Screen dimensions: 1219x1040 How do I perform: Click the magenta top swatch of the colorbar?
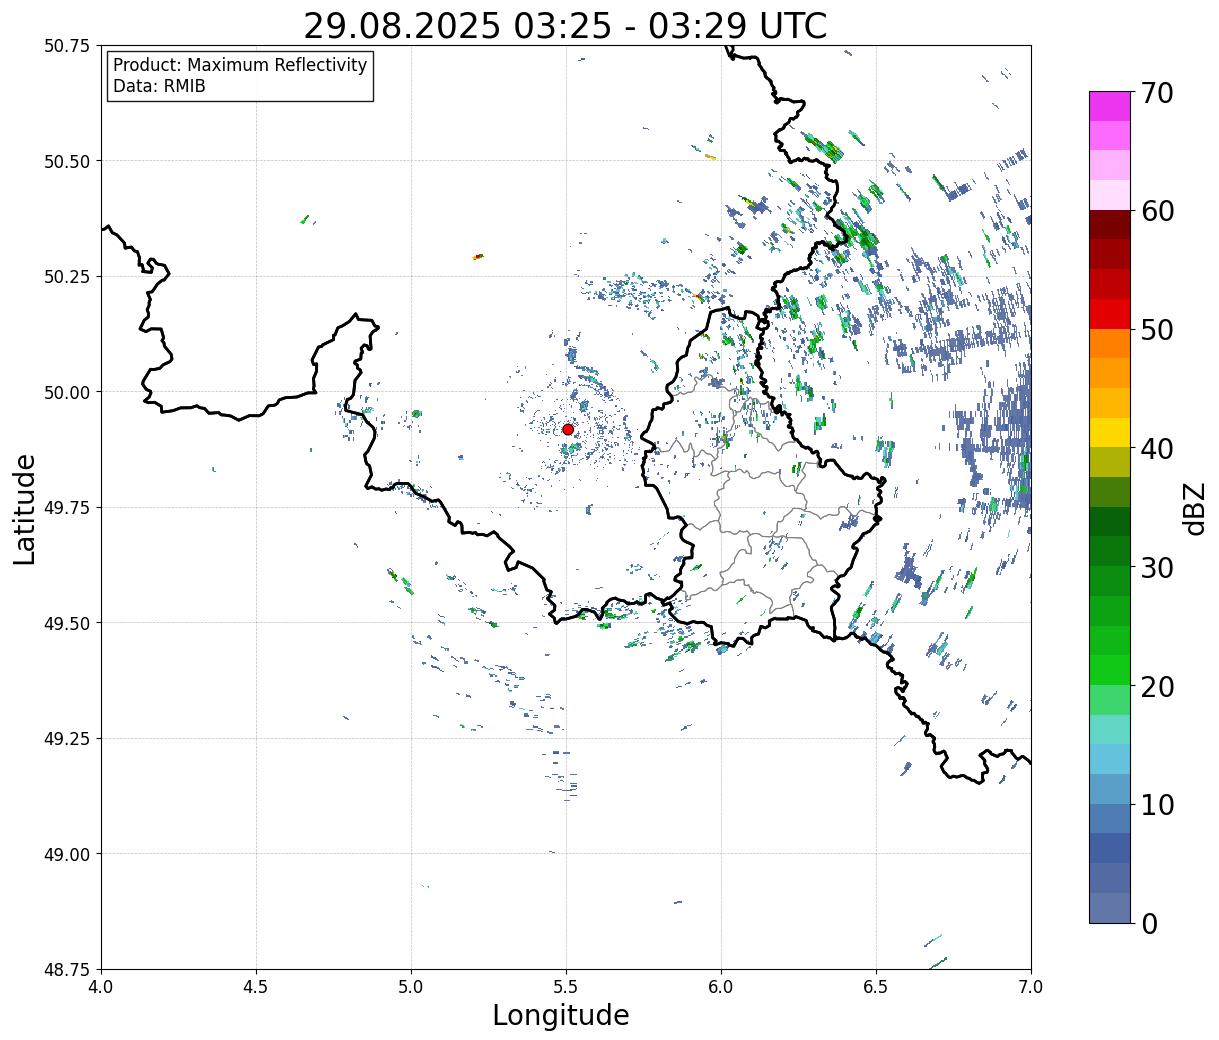pos(1110,106)
